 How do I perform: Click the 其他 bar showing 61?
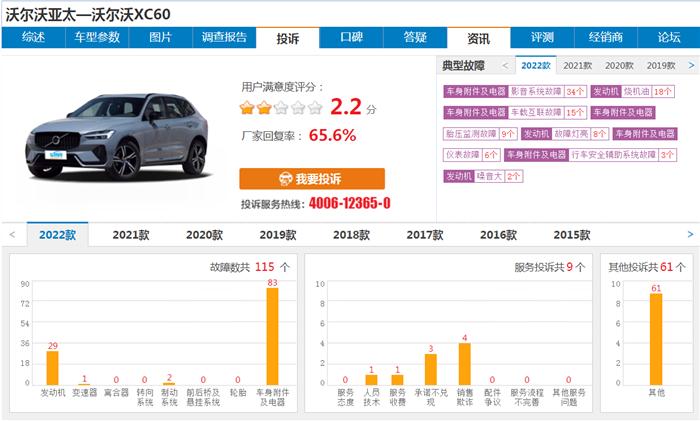coord(656,339)
